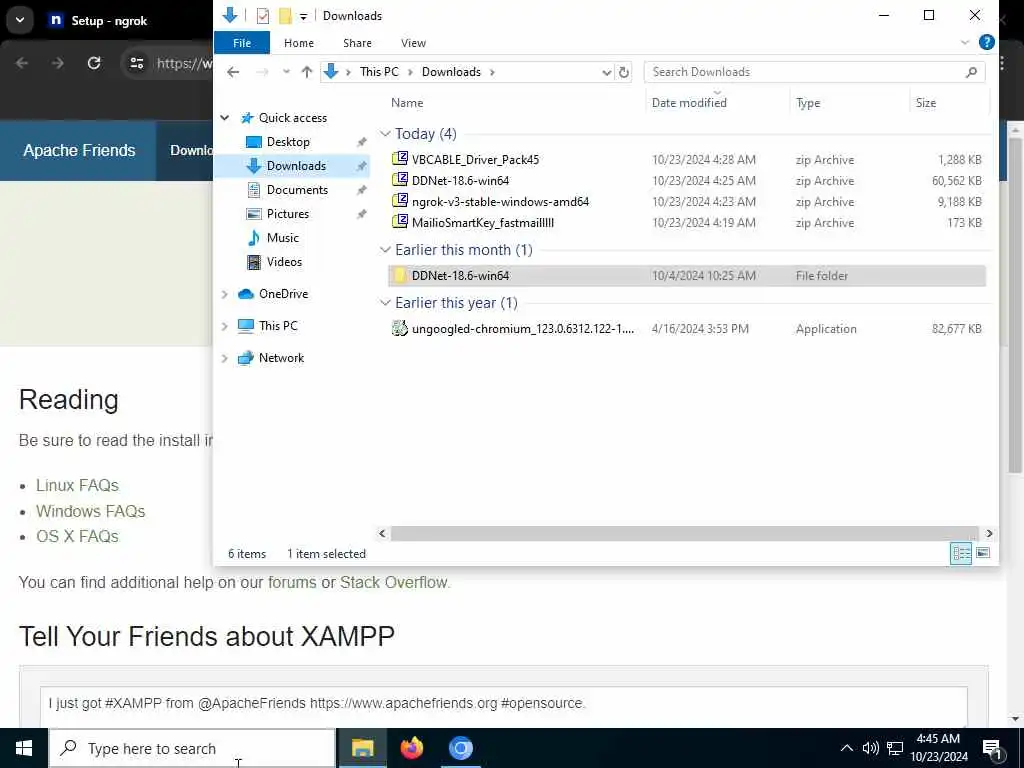Collapse the Earlier this year group
The image size is (1024, 768).
385,302
